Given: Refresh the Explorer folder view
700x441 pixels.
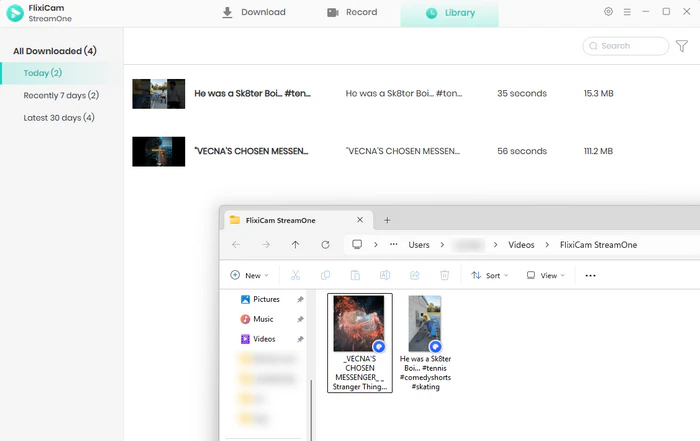Looking at the screenshot, I should click(325, 245).
